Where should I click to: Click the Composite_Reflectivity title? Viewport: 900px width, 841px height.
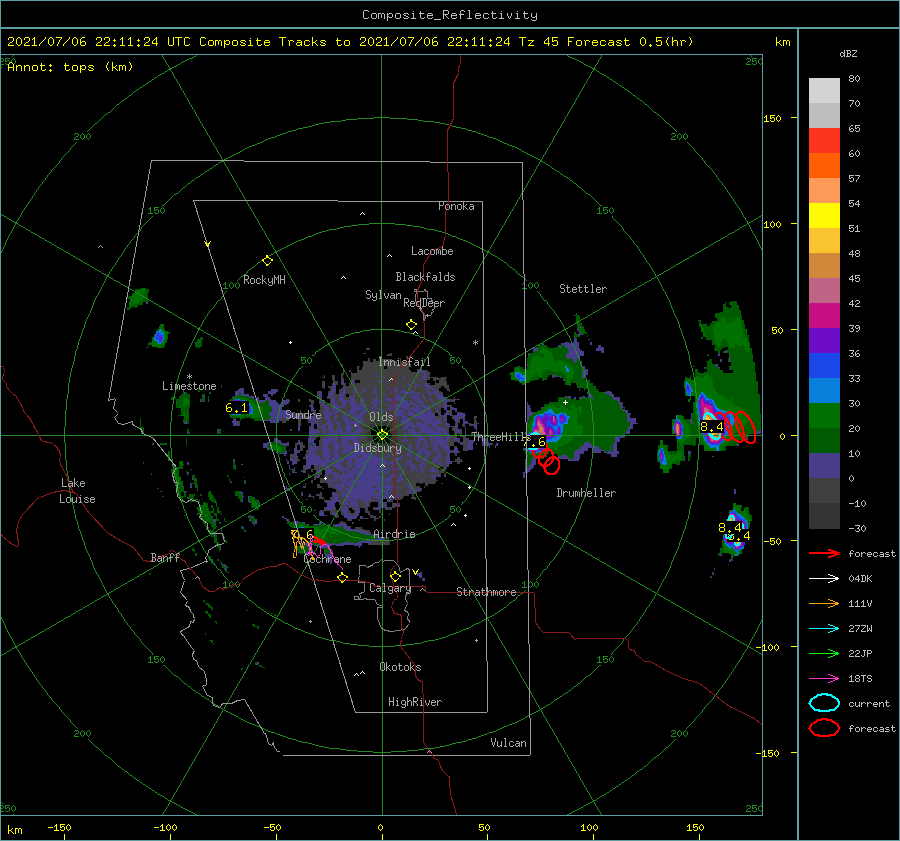coord(450,15)
